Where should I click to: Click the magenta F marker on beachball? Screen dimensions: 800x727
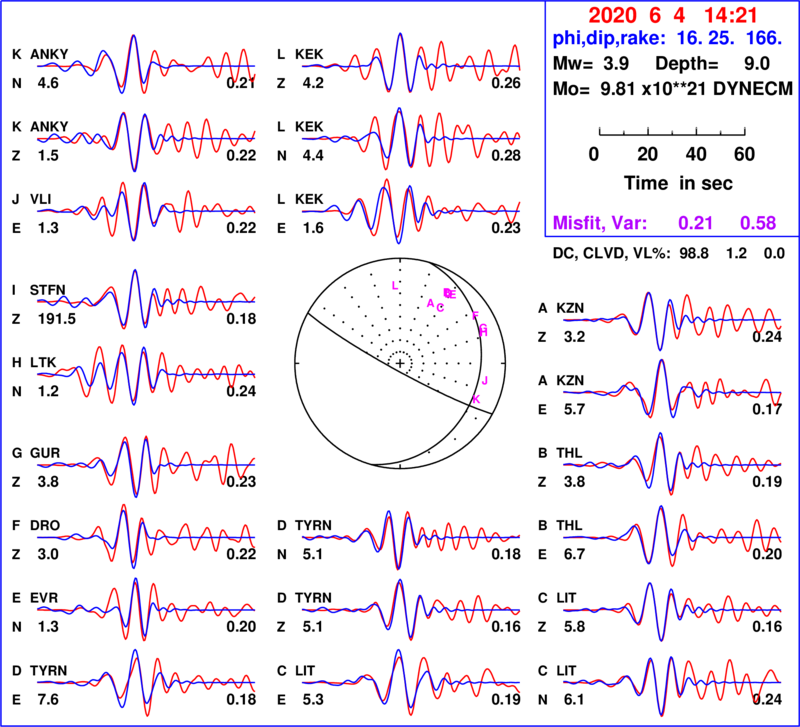coord(476,315)
